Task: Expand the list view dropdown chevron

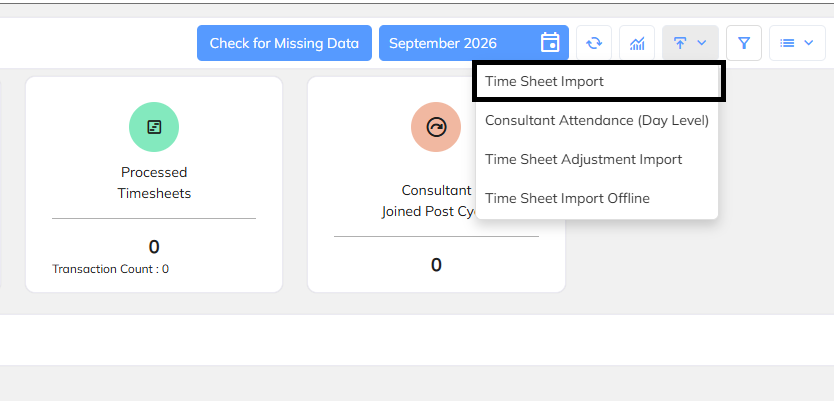Action: [809, 43]
